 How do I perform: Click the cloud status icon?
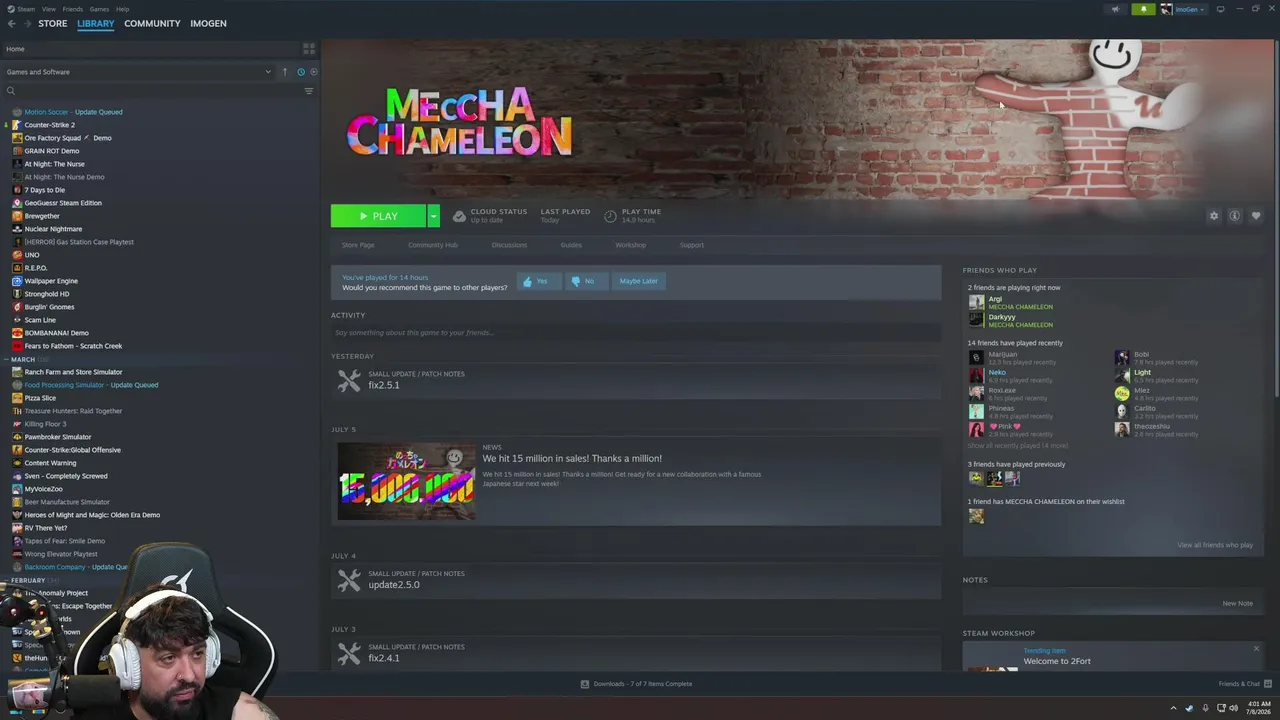(x=459, y=216)
